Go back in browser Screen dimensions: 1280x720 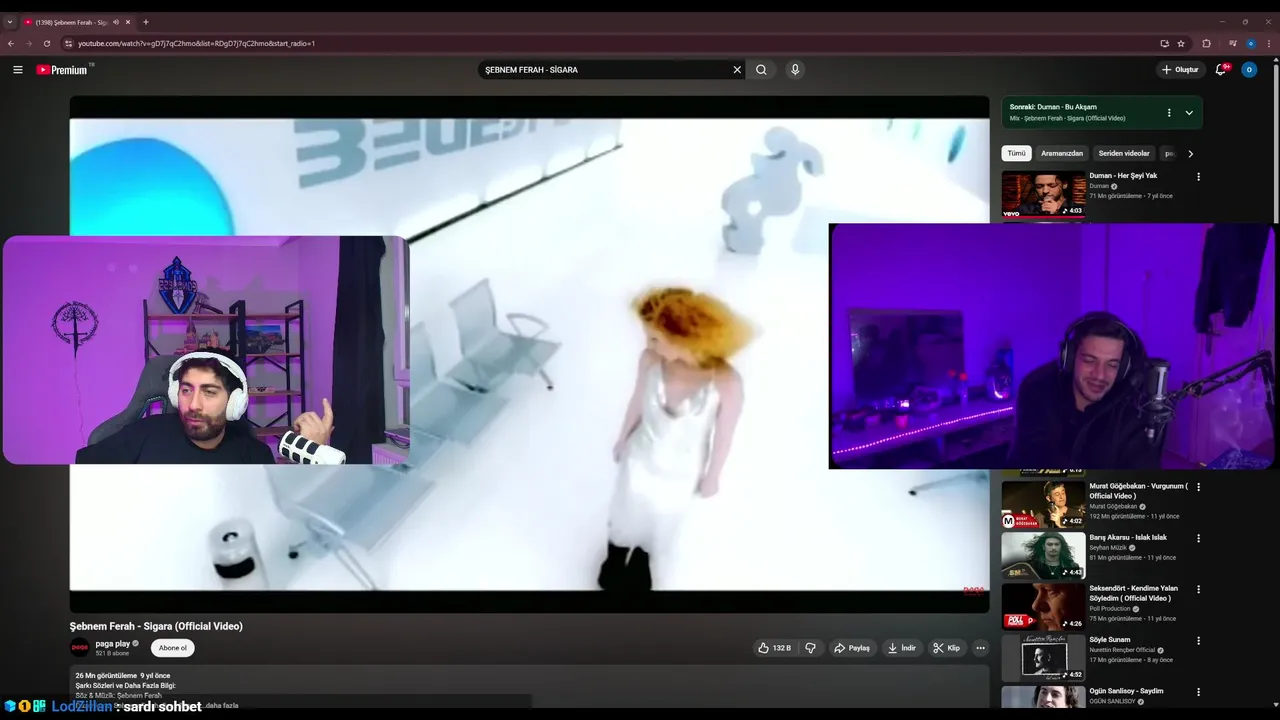point(11,43)
